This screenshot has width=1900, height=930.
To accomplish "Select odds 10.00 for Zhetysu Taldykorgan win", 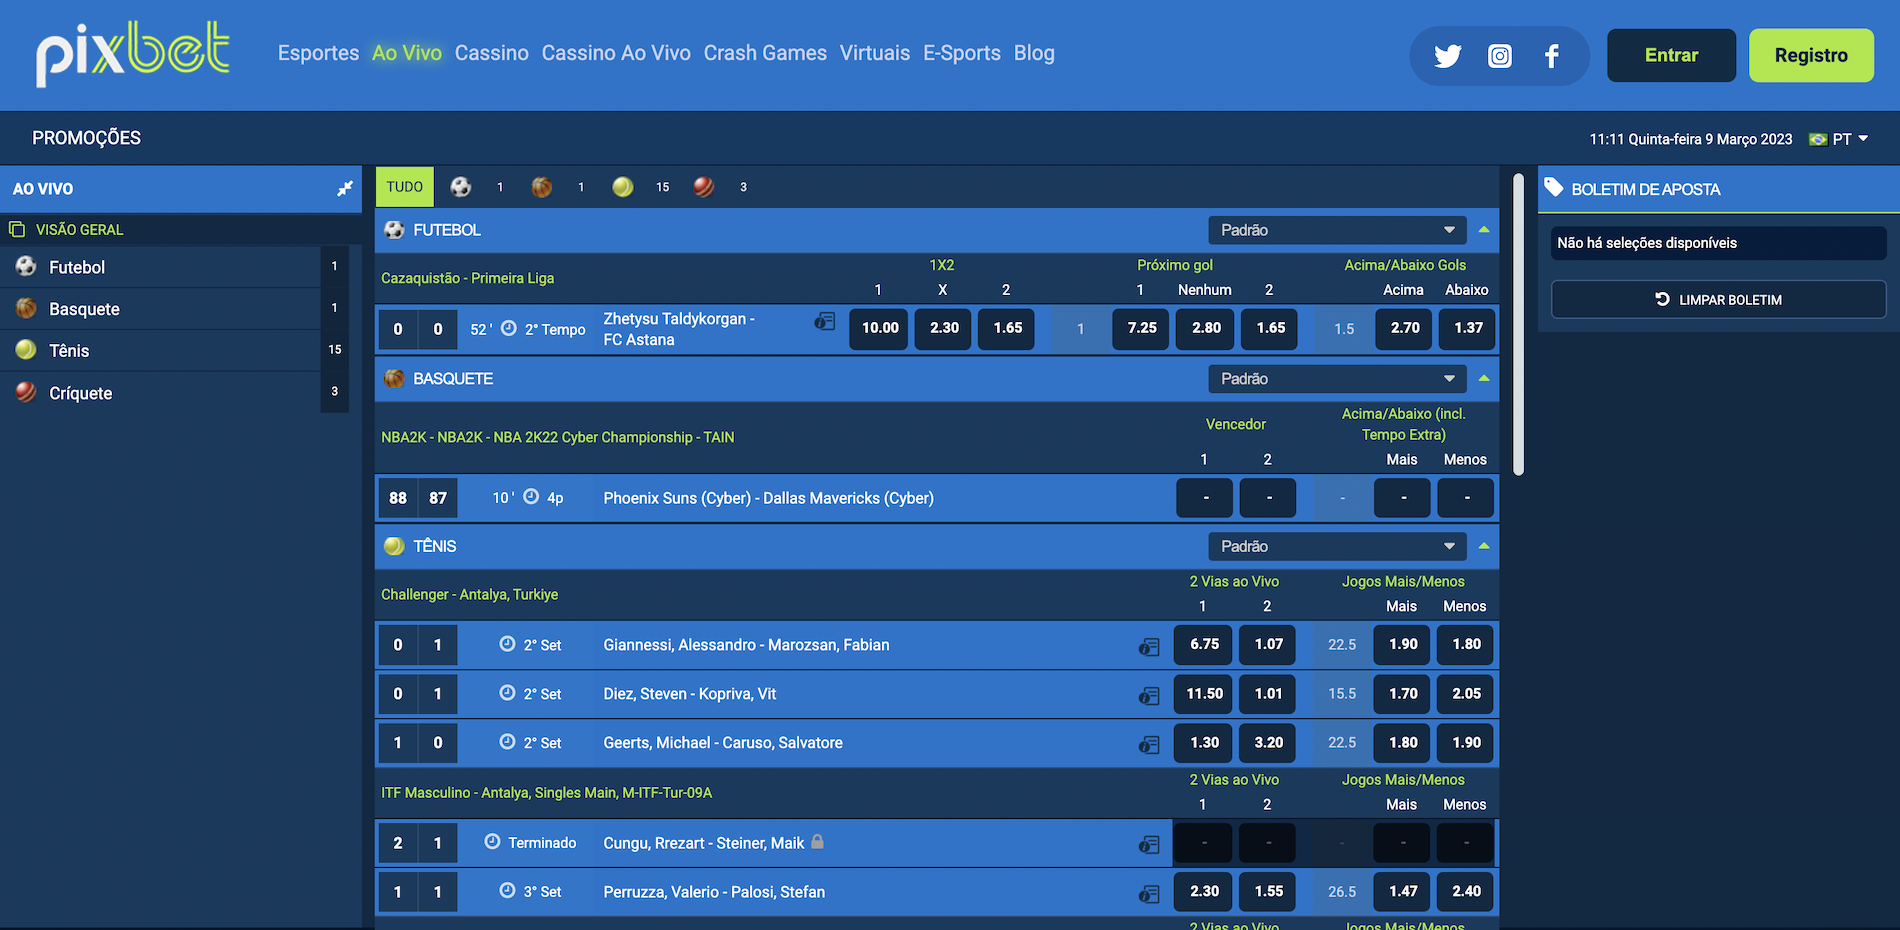I will (x=880, y=328).
